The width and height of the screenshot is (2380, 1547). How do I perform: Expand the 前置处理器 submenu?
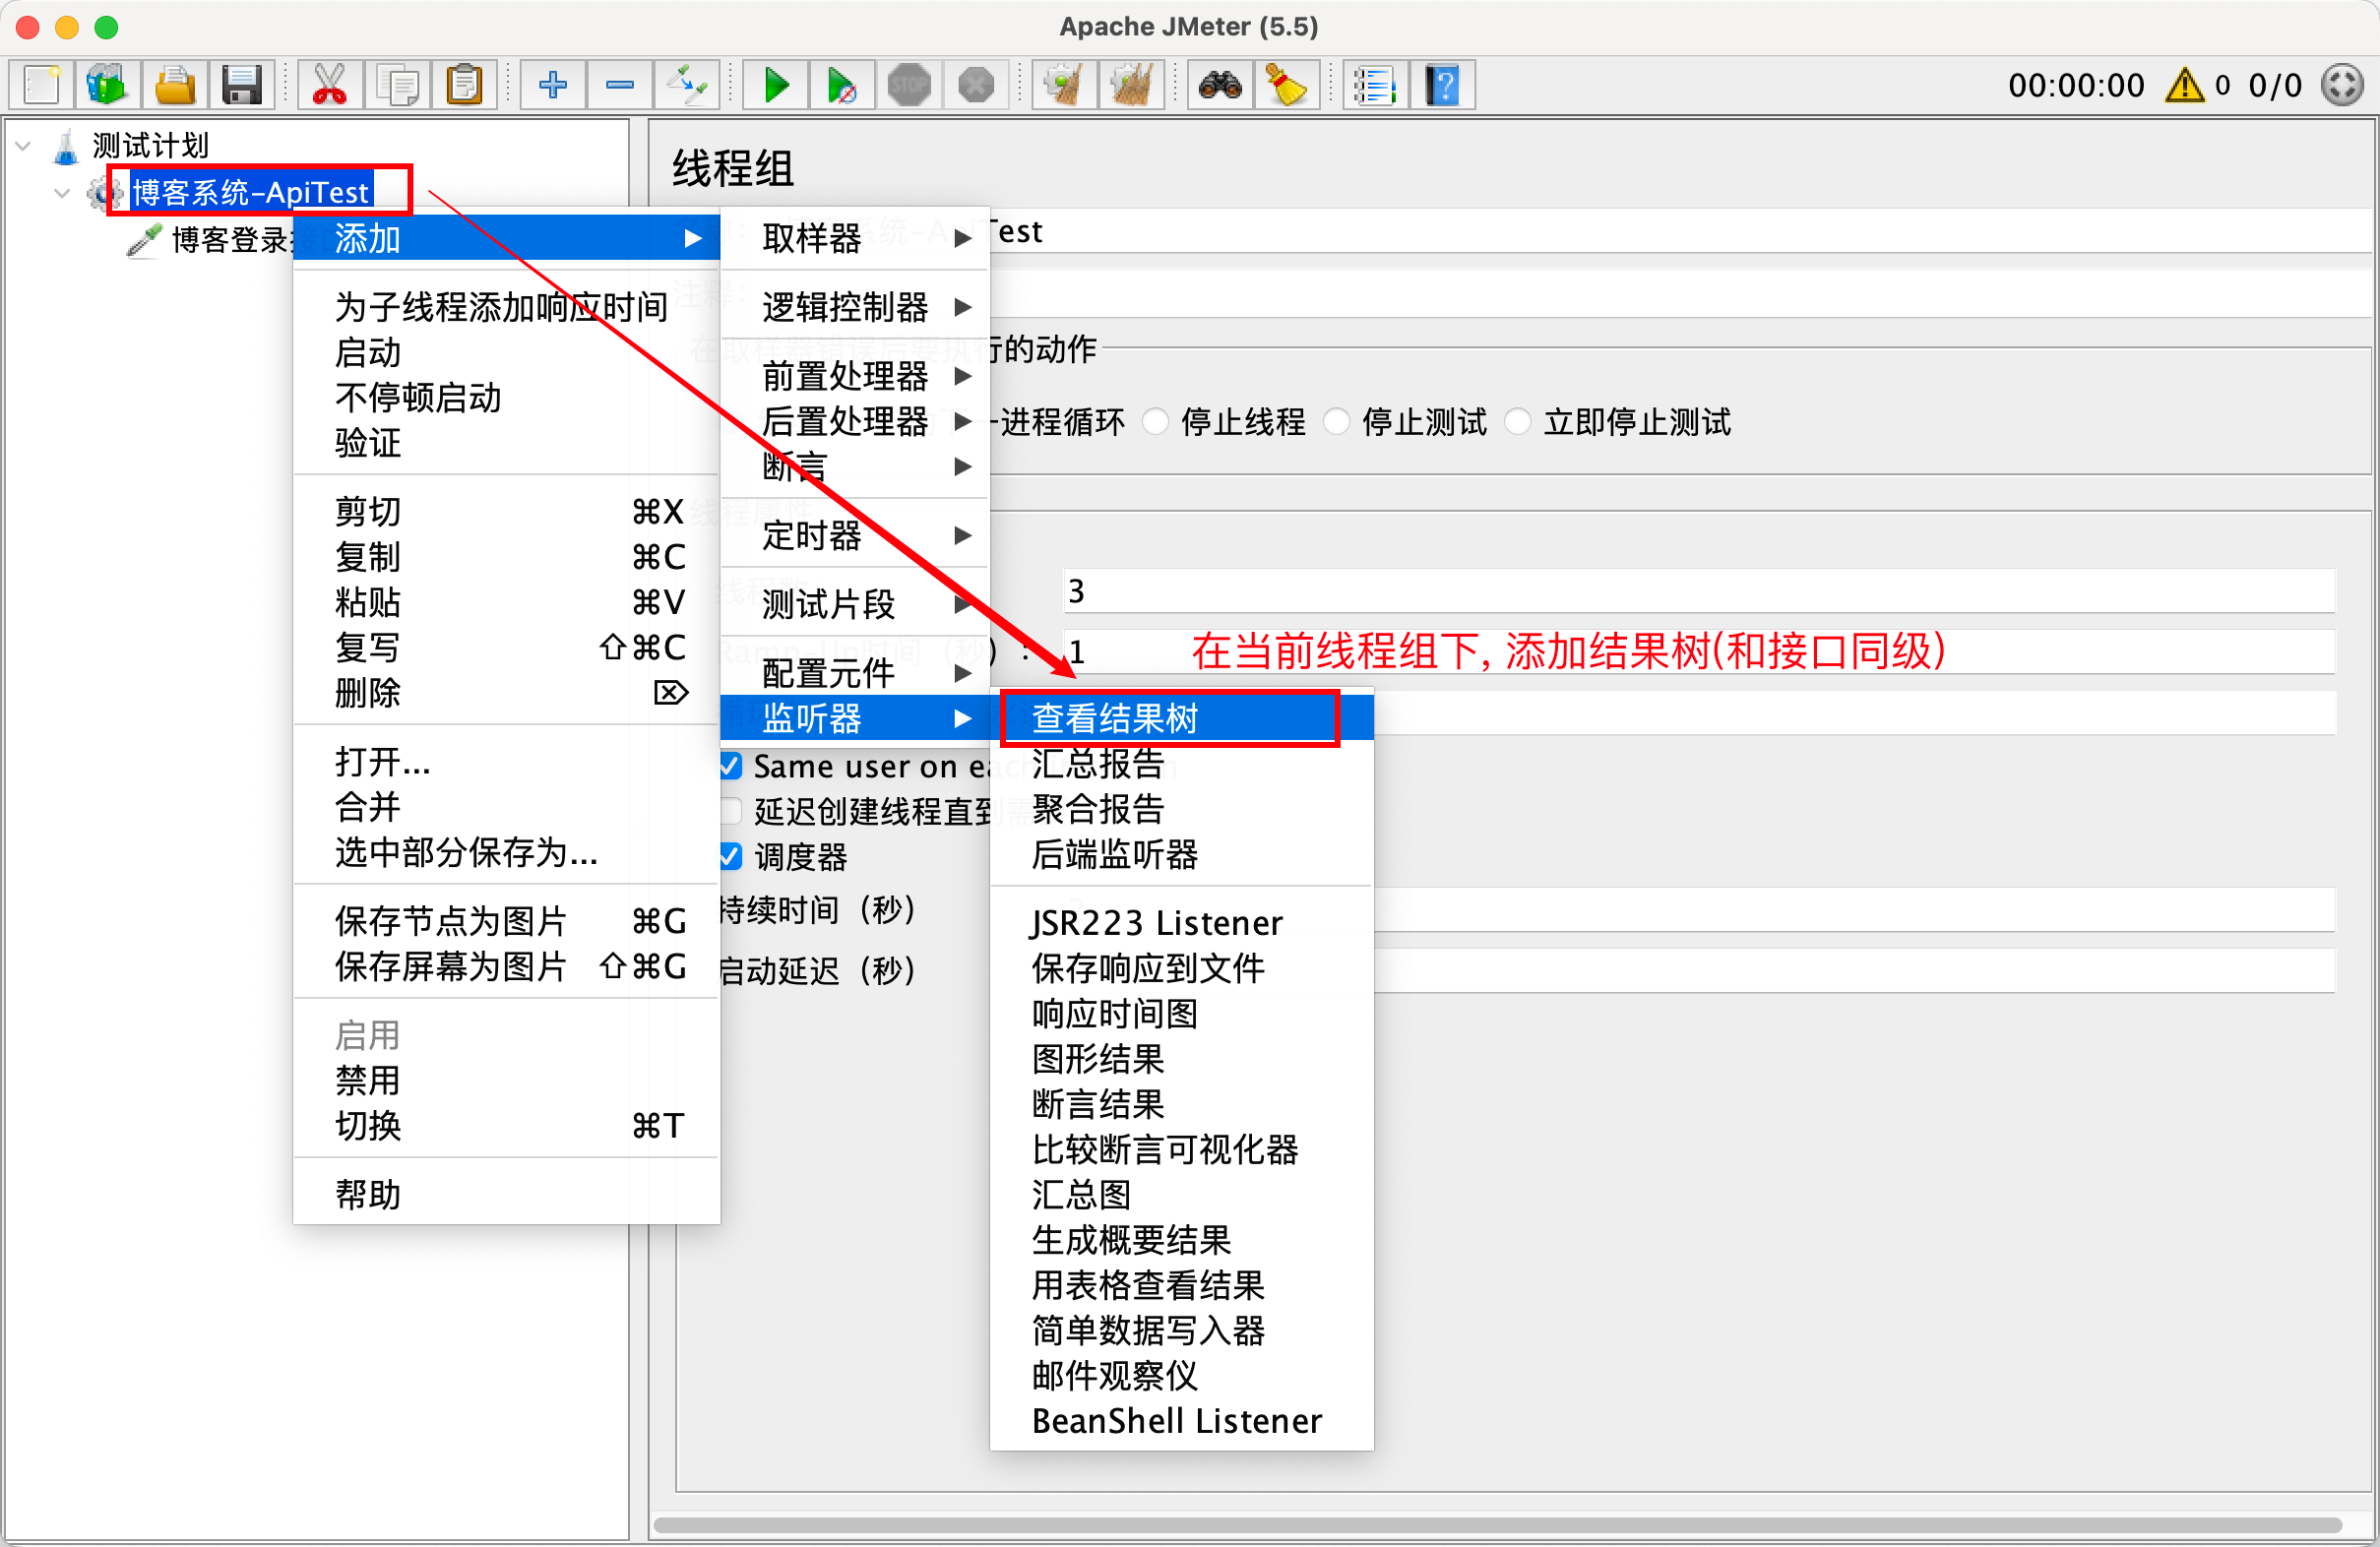(855, 377)
